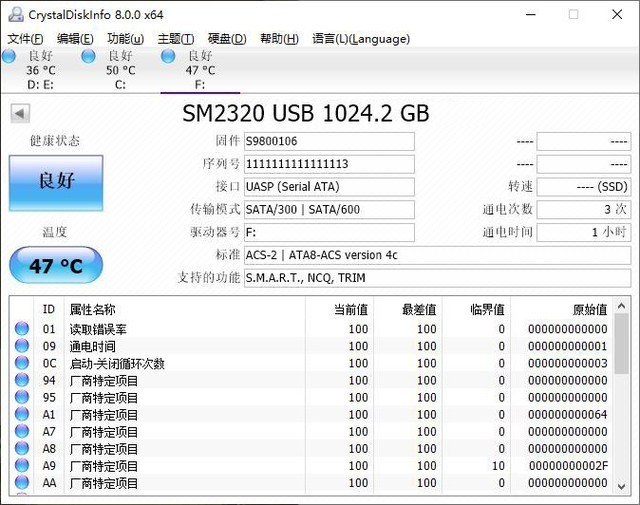
Task: Click status orb for attribute AA
Action: (x=22, y=483)
